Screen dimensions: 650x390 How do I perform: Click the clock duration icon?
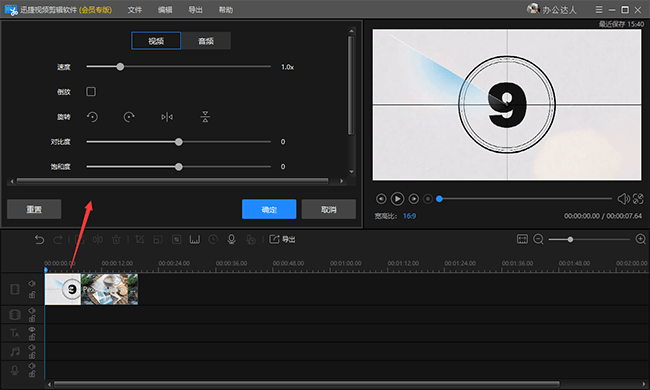click(x=213, y=240)
